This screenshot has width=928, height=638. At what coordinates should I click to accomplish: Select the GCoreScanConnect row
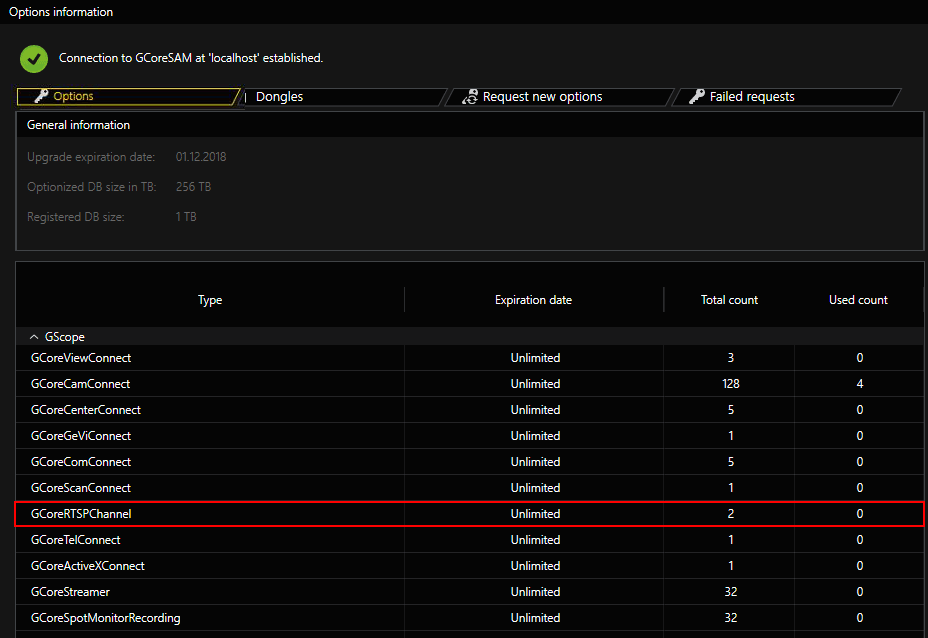tap(469, 488)
